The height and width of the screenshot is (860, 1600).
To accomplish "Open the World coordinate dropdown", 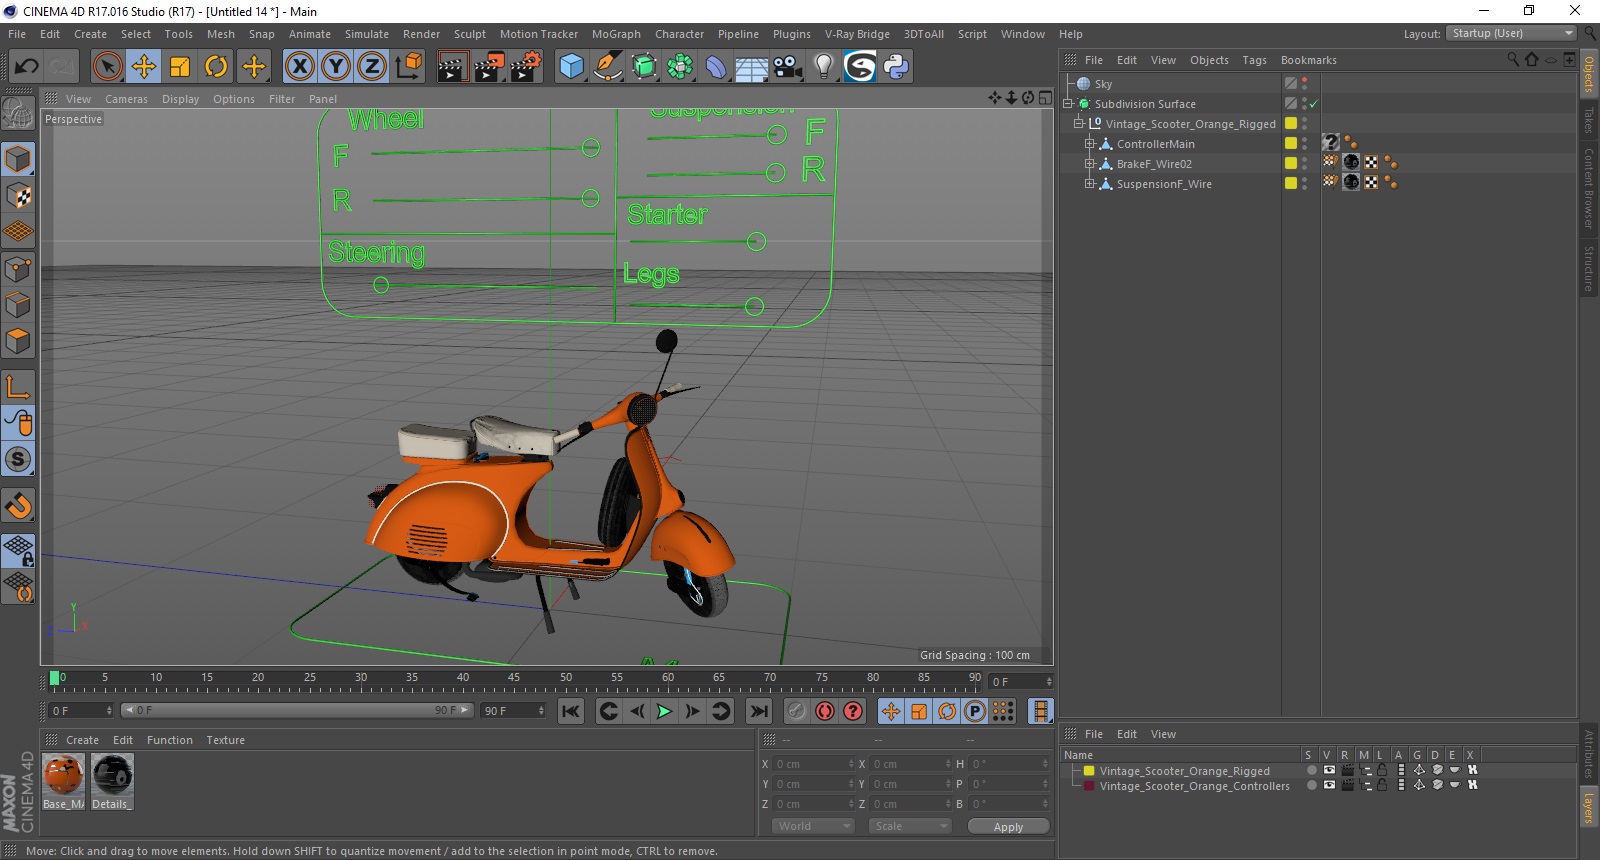I will (813, 826).
